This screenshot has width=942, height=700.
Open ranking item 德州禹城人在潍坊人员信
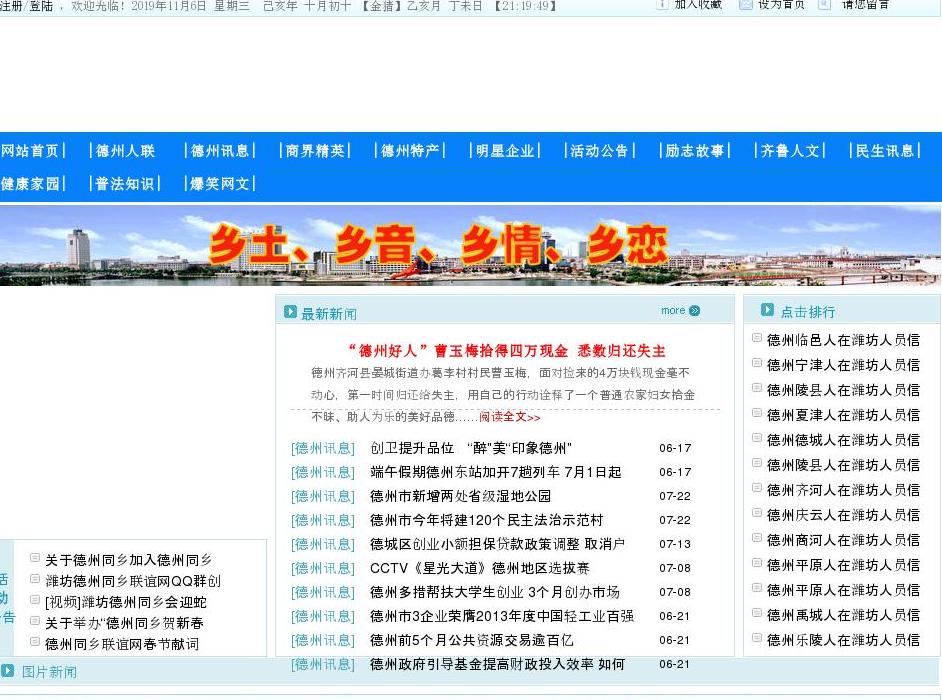click(x=843, y=615)
